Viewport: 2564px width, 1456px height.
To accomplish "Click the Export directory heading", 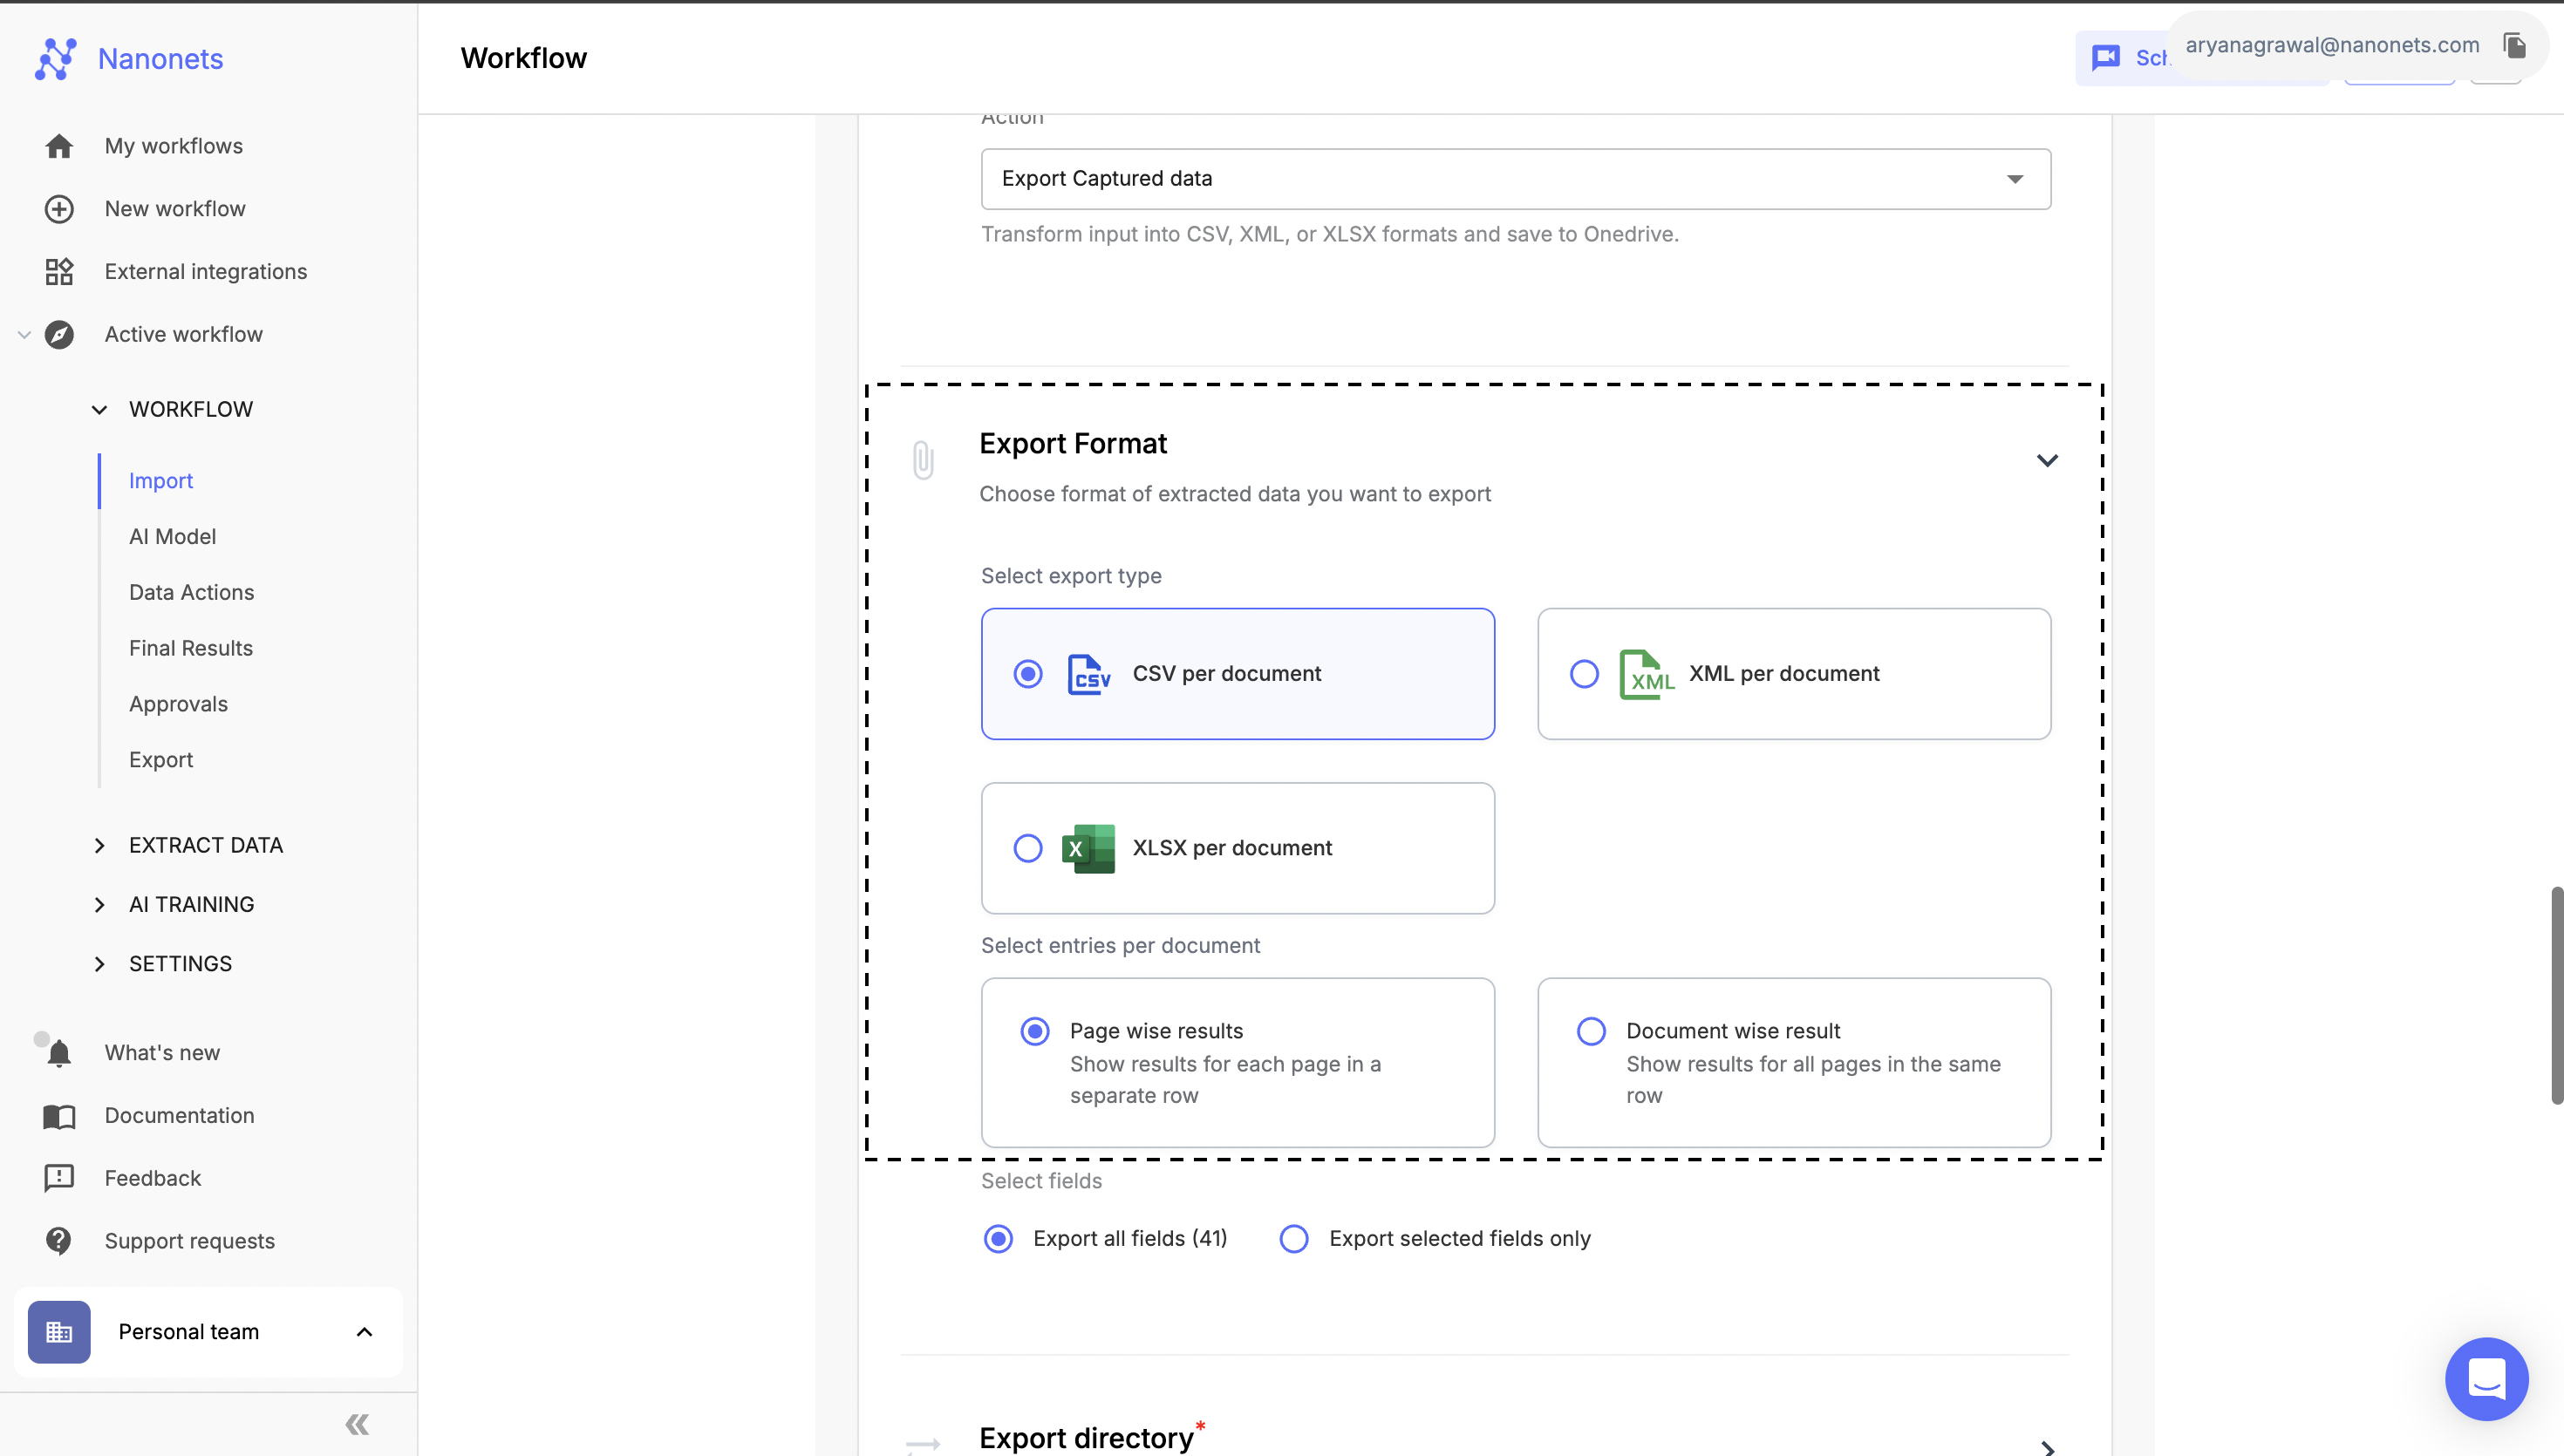I will tap(1086, 1439).
